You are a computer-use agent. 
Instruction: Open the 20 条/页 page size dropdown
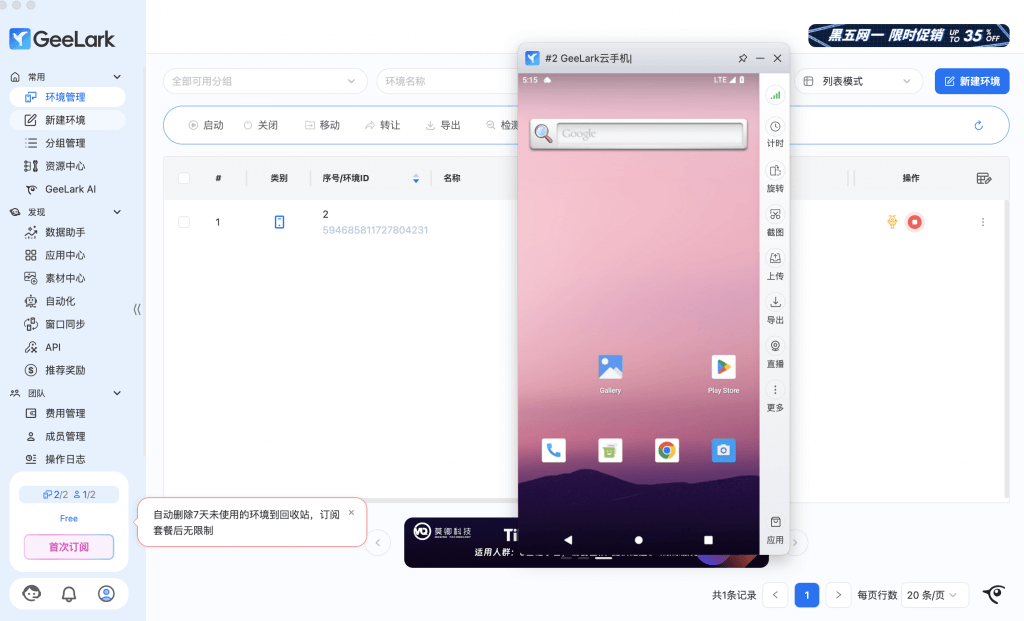[935, 595]
